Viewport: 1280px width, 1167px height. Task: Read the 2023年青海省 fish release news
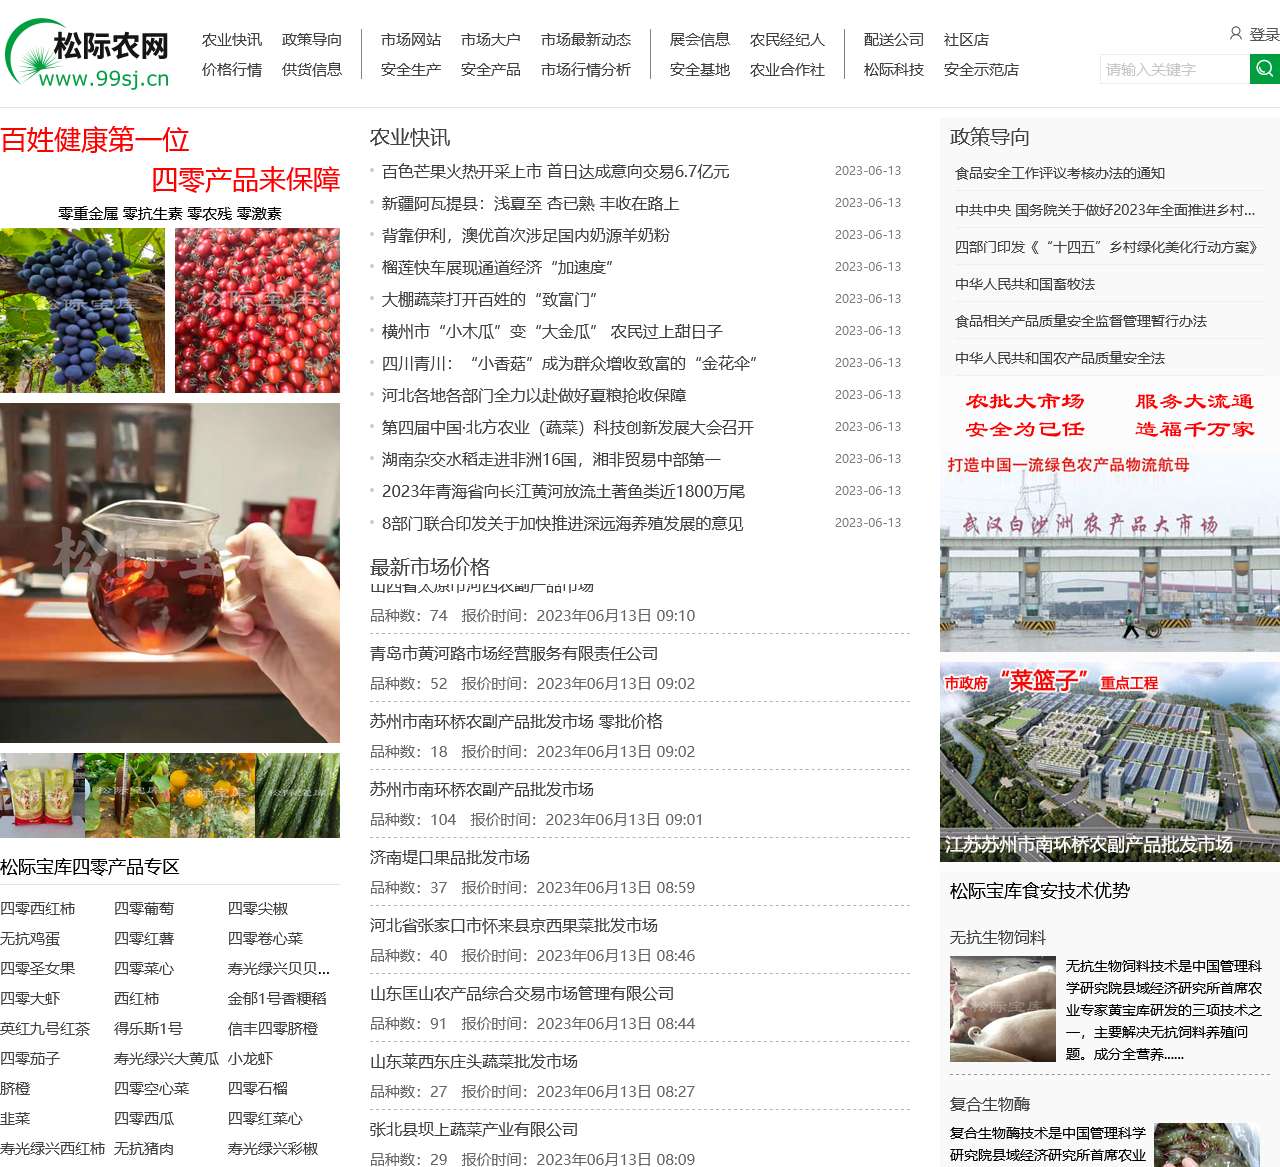point(563,492)
